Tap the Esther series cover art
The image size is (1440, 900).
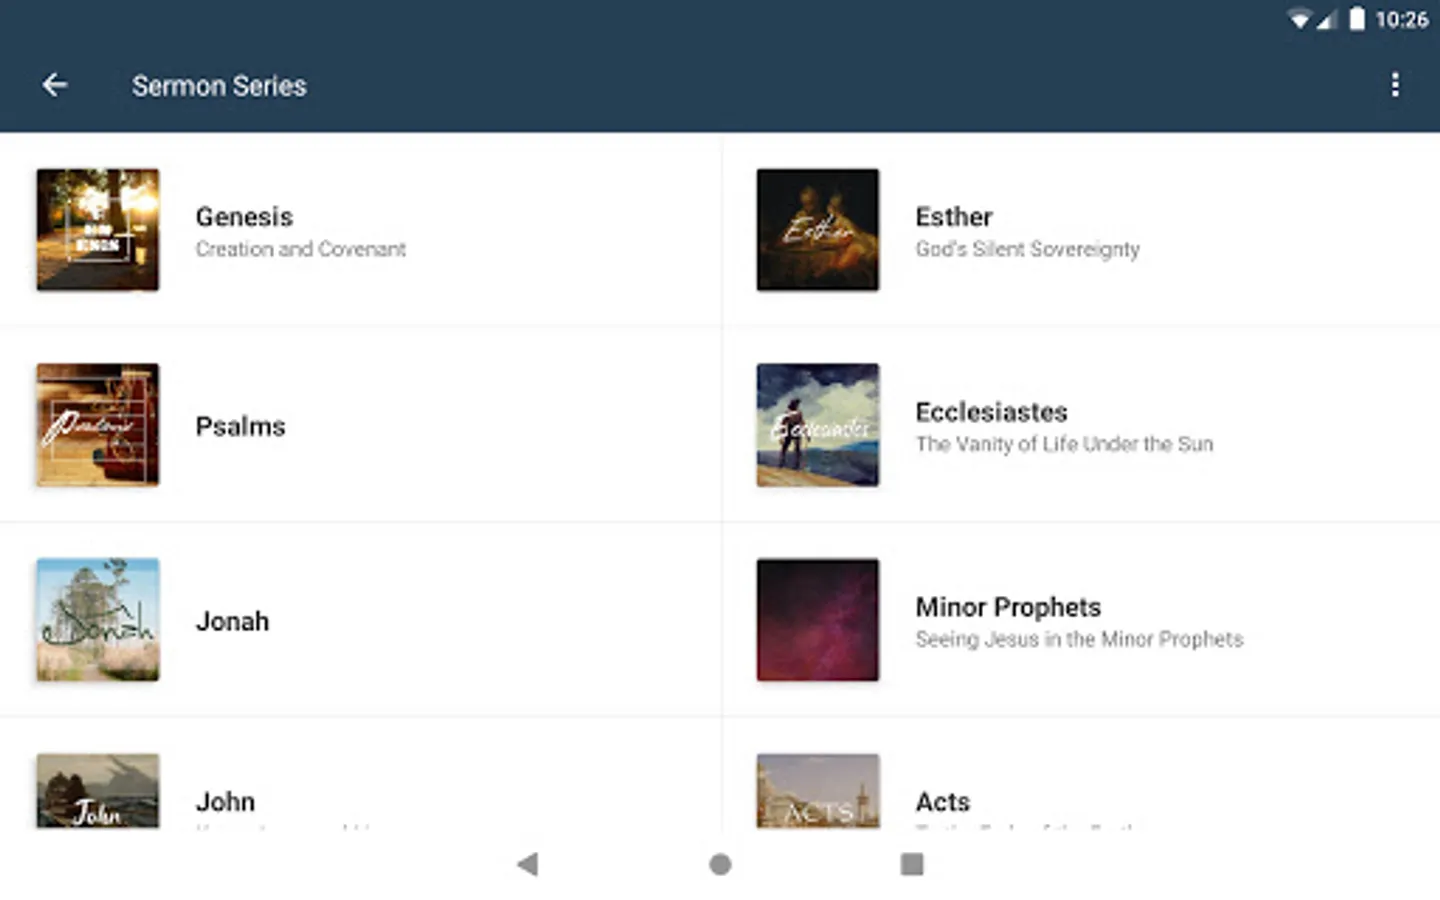tap(817, 230)
